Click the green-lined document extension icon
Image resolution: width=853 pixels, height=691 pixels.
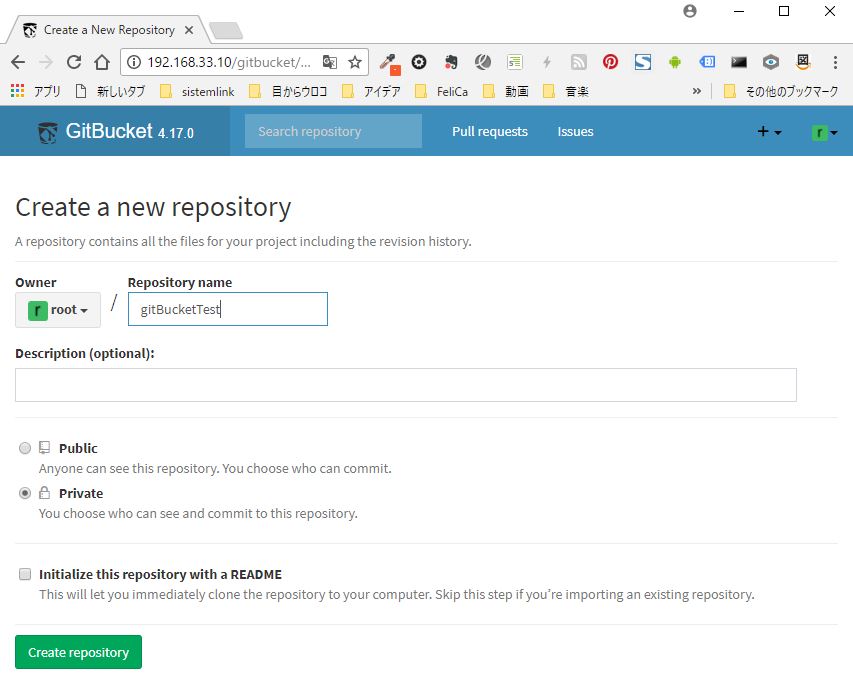tap(514, 62)
